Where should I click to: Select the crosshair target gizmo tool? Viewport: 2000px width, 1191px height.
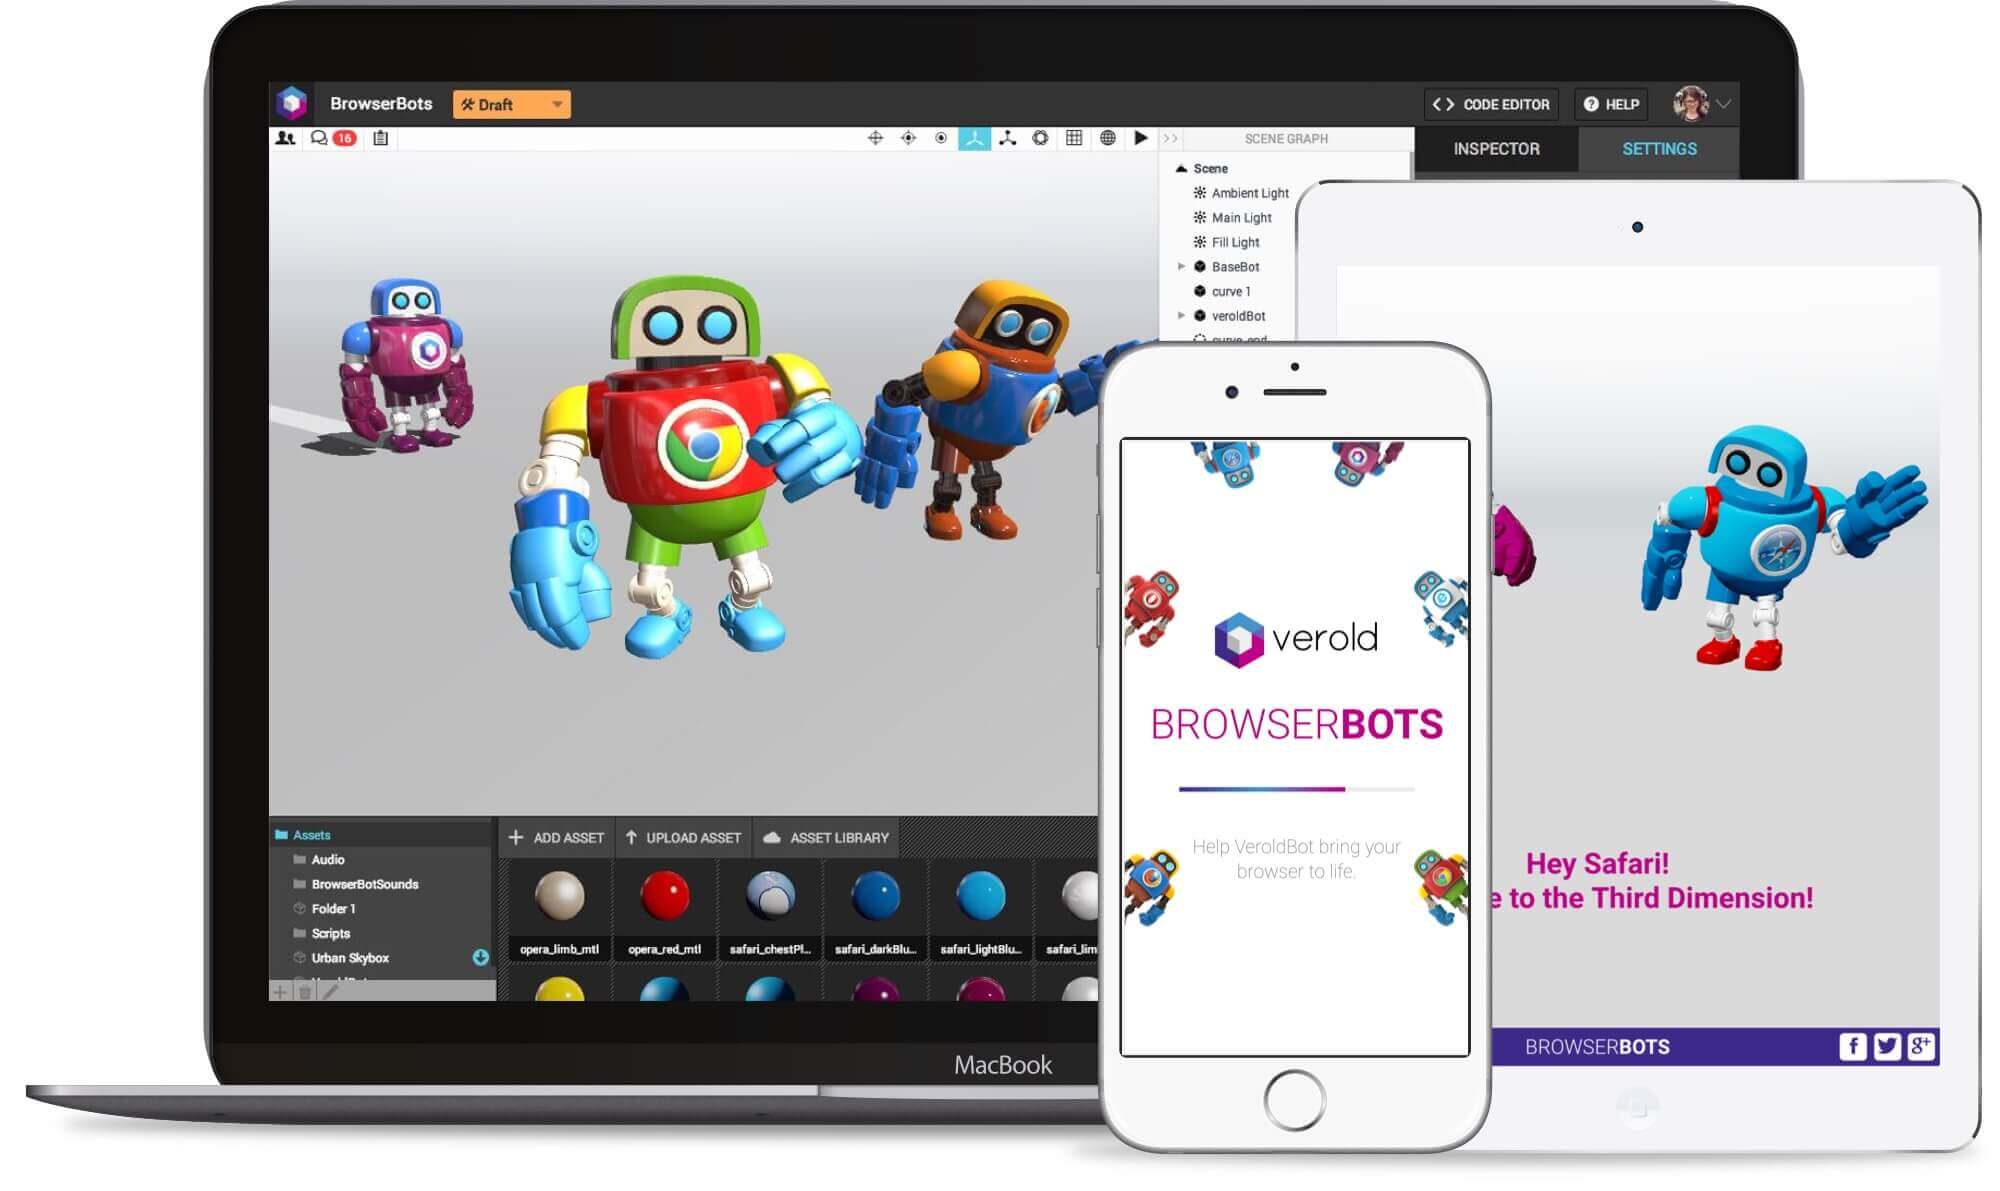[x=908, y=138]
